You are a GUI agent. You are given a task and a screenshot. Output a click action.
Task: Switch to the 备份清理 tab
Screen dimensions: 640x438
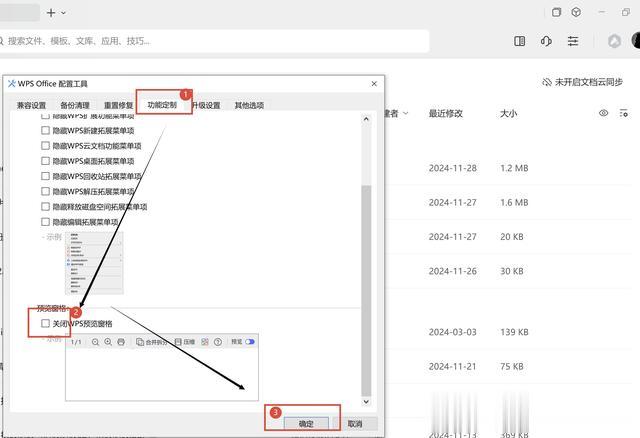[x=75, y=105]
